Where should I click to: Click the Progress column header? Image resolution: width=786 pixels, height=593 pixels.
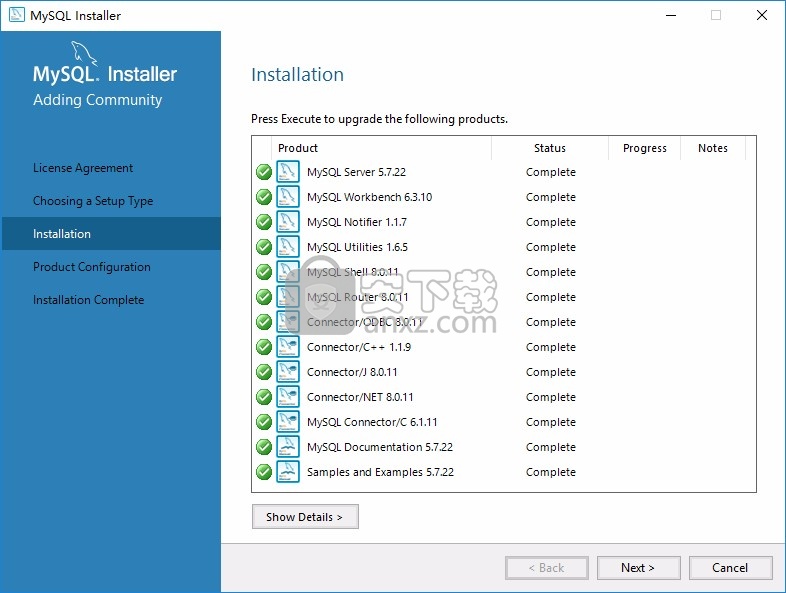click(x=644, y=148)
